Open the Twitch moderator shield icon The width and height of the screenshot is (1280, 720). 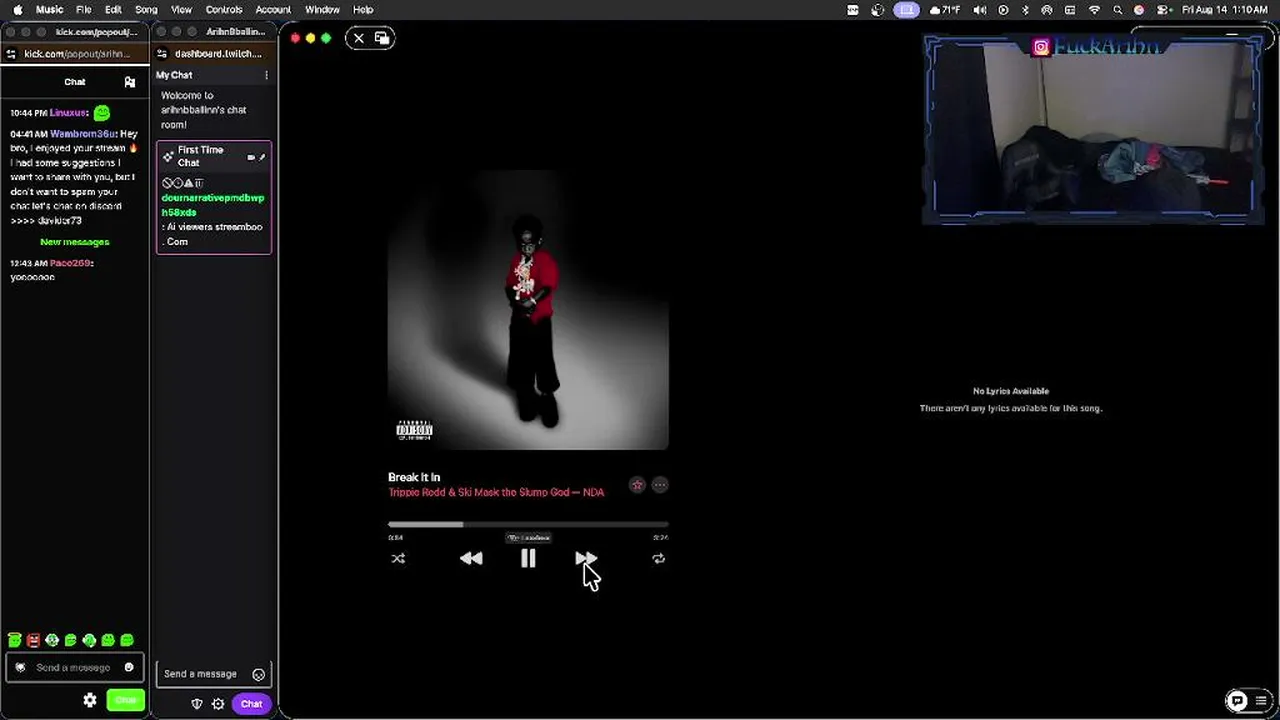pos(197,704)
